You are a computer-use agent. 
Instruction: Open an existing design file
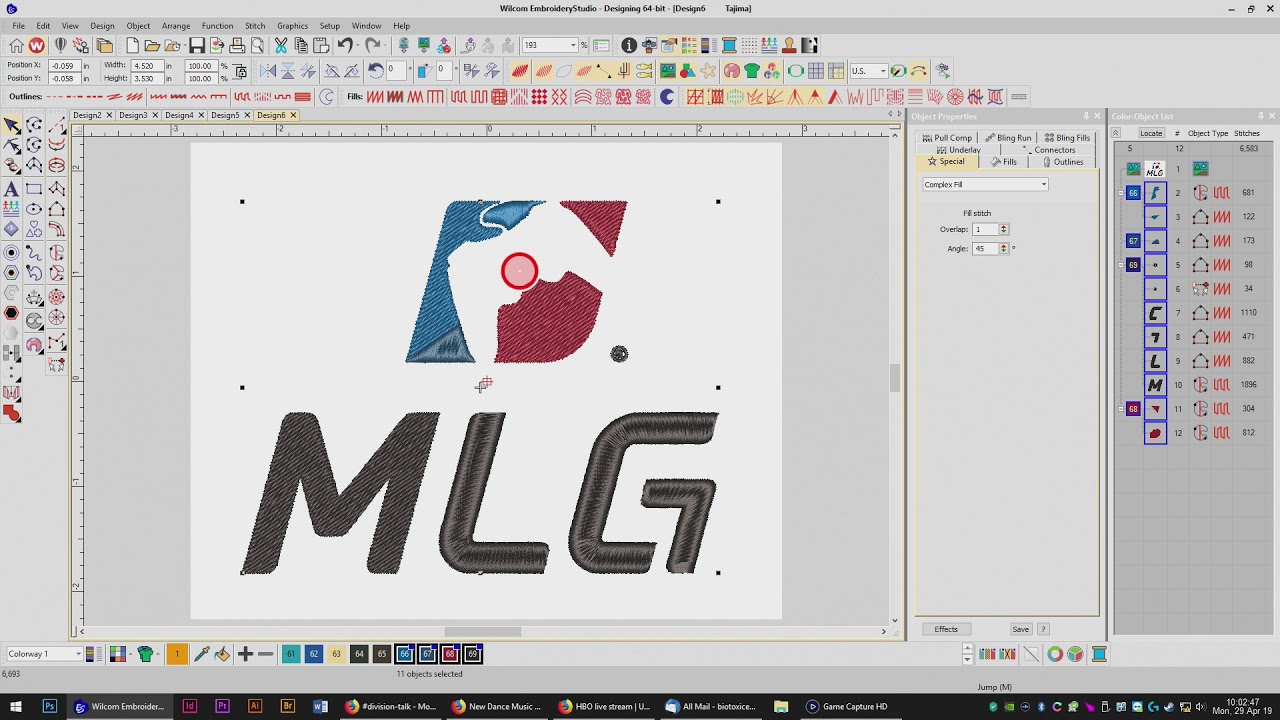(152, 45)
